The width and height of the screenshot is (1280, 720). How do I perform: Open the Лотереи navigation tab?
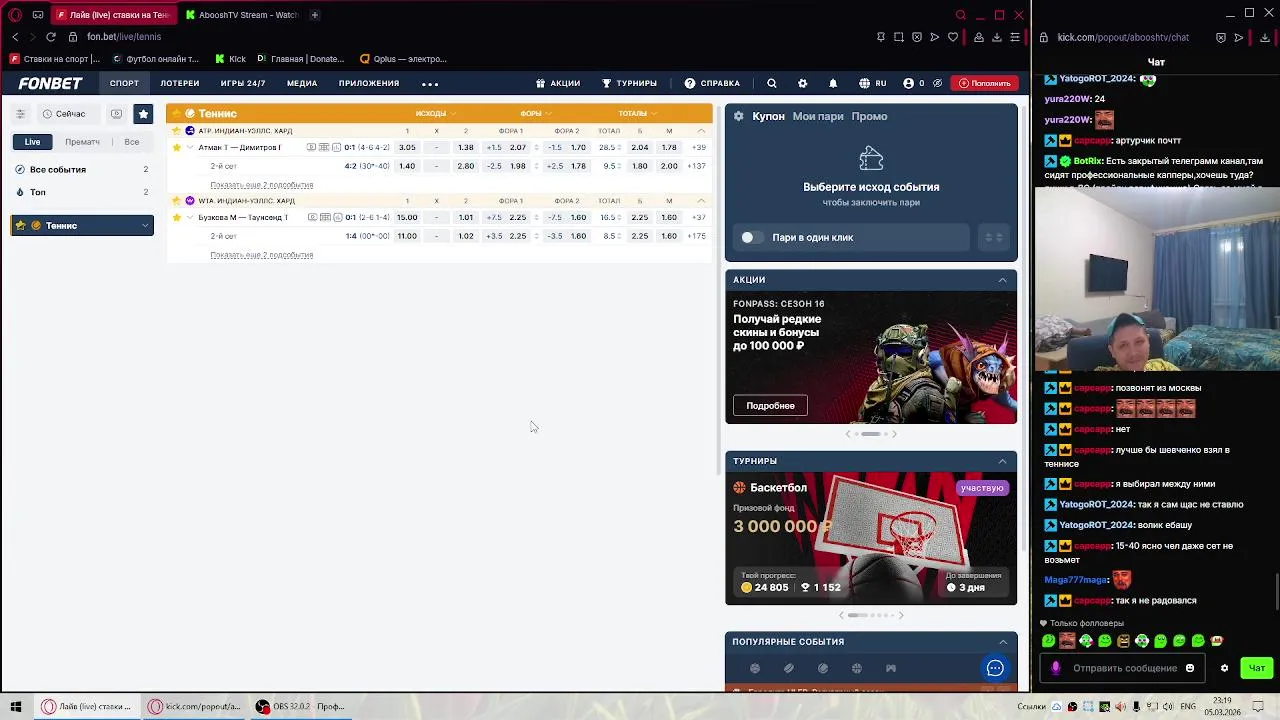[180, 83]
